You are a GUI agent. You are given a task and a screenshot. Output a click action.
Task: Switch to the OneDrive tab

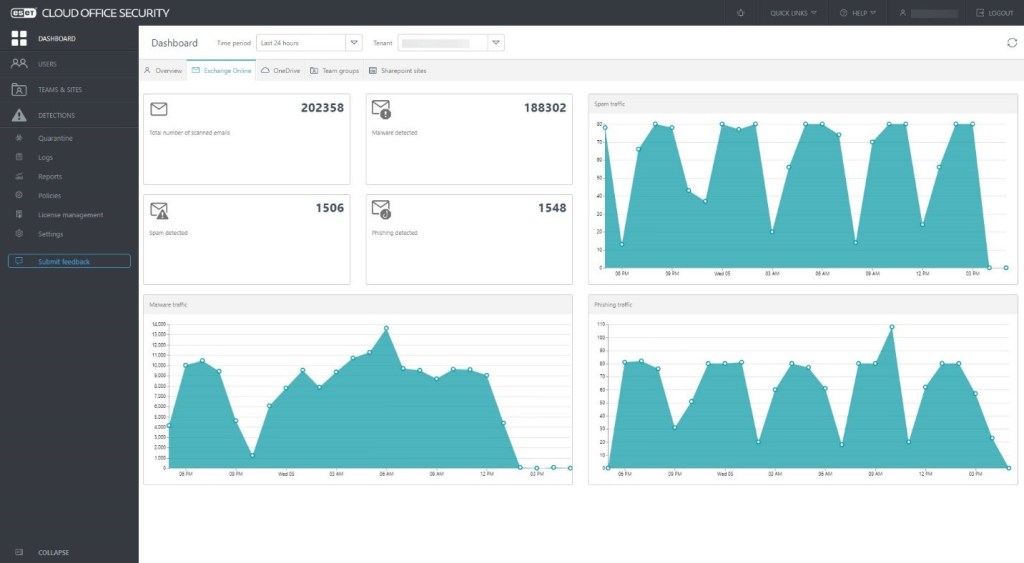point(280,71)
